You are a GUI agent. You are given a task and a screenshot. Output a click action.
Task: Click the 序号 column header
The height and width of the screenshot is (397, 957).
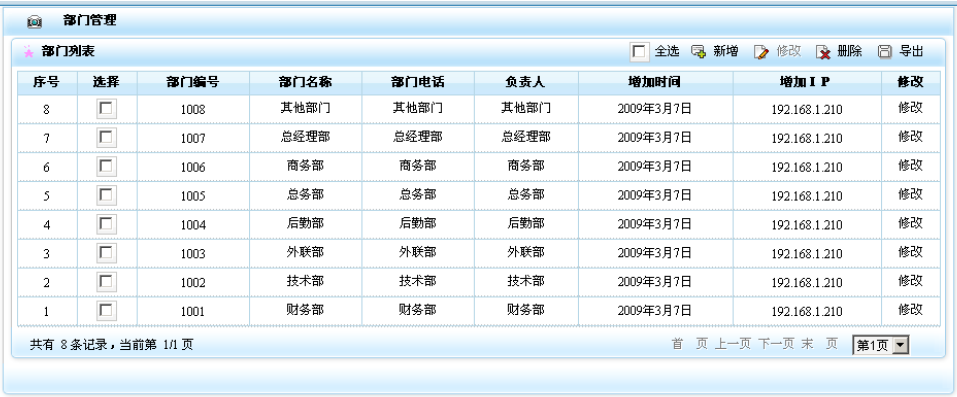click(46, 82)
